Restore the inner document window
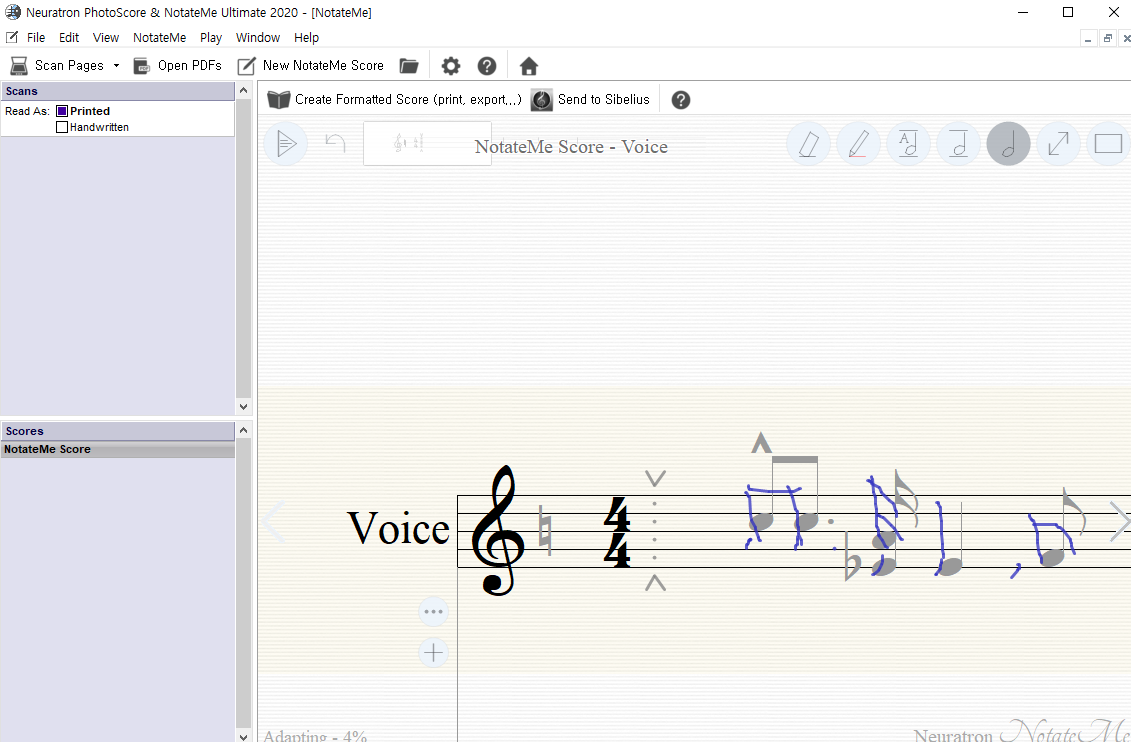This screenshot has width=1131, height=742. click(1108, 38)
